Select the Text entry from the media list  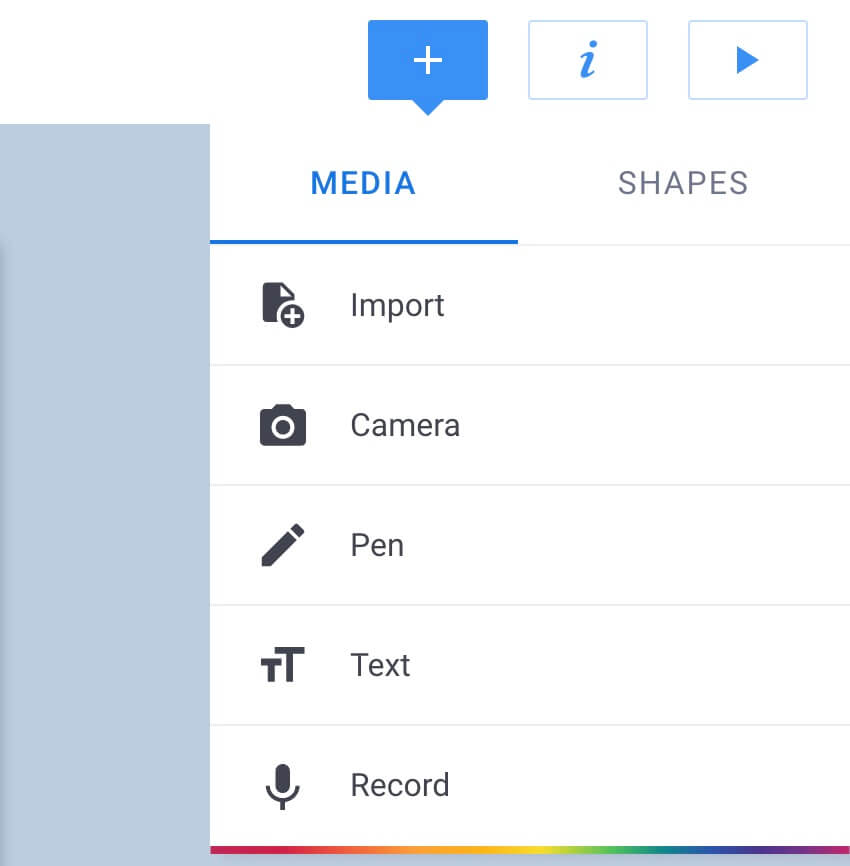[x=380, y=664]
